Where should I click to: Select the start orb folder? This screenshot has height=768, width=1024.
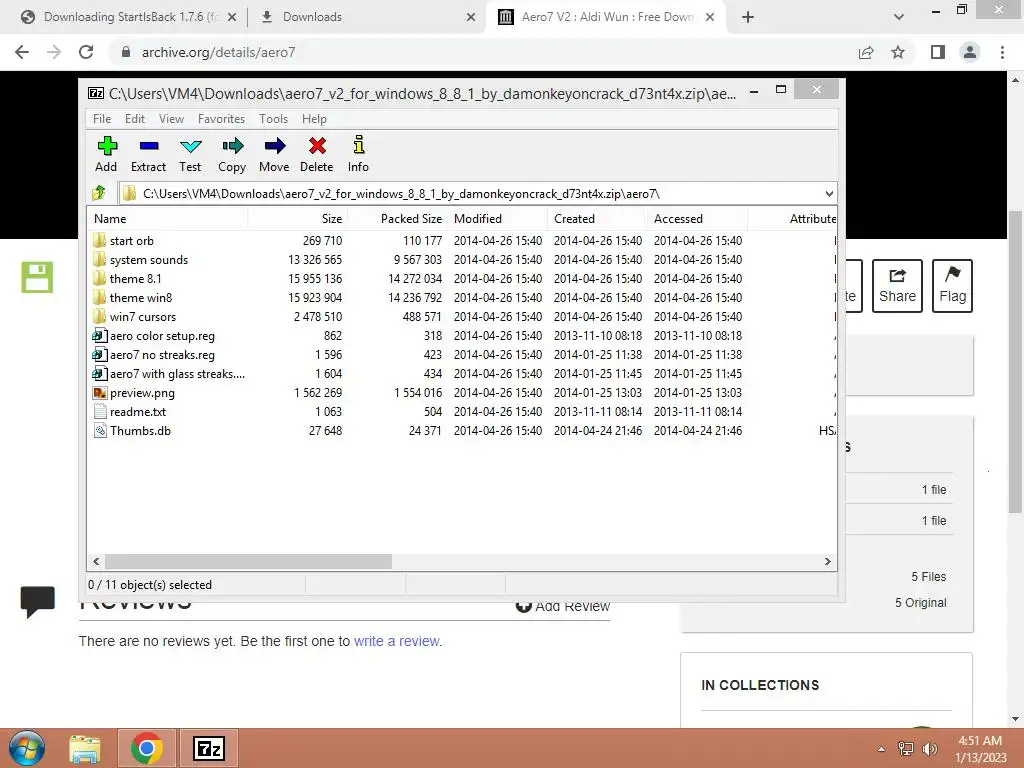[x=131, y=240]
